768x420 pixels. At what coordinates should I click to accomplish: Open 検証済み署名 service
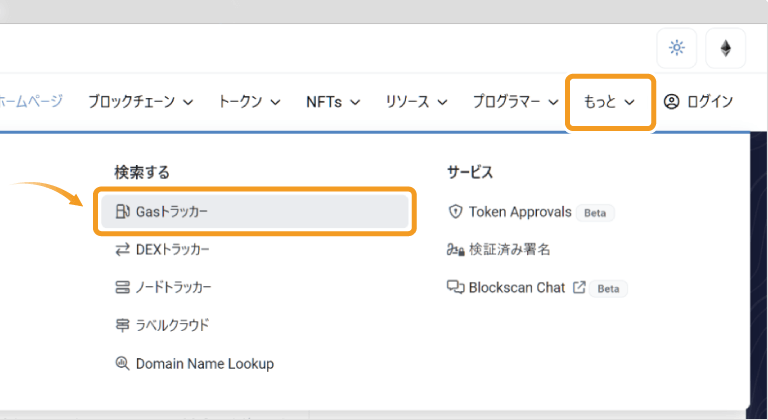click(509, 249)
